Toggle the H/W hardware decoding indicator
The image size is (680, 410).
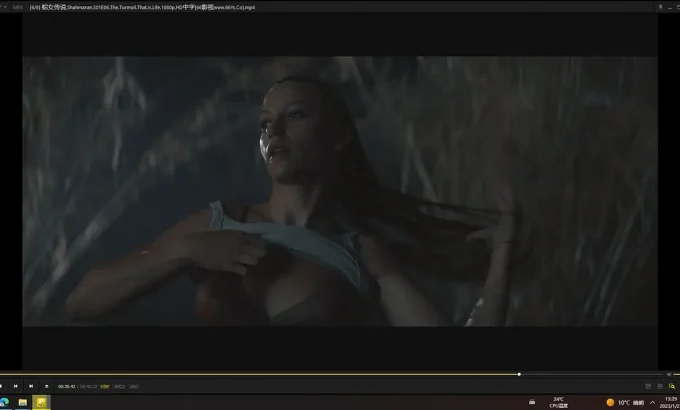(x=105, y=387)
